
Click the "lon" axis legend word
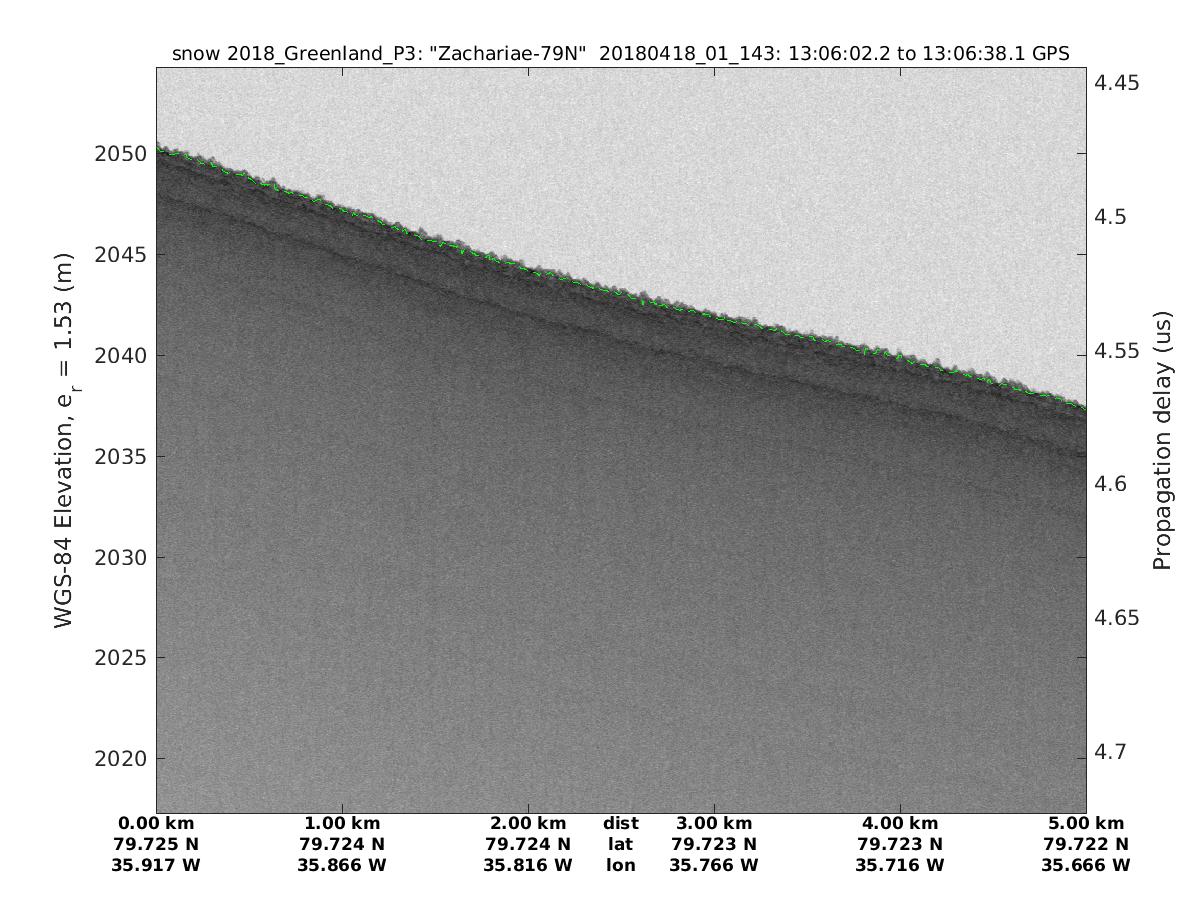coord(621,866)
